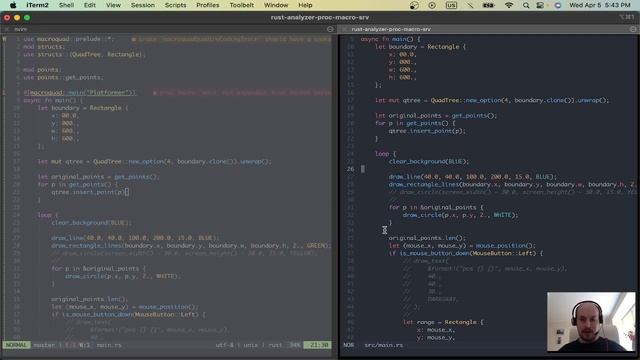Open the US keyboard input source menu

[451, 5]
